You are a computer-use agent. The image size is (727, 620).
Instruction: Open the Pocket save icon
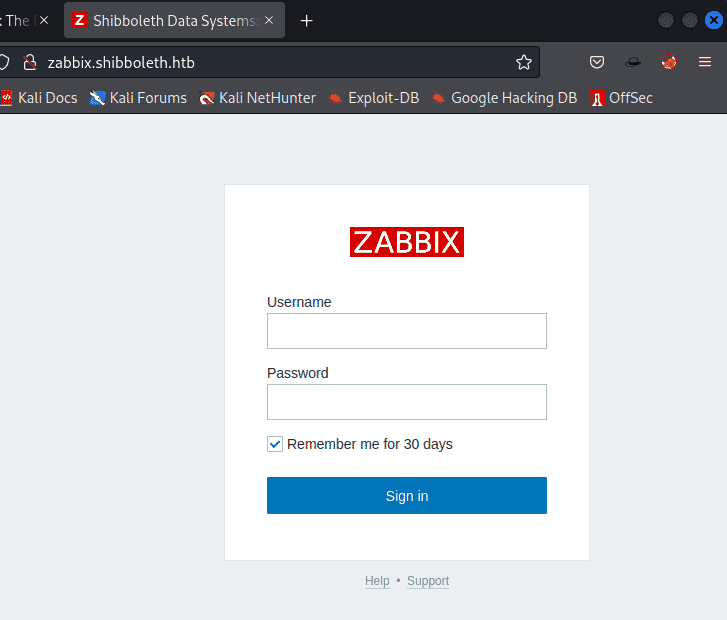[597, 62]
